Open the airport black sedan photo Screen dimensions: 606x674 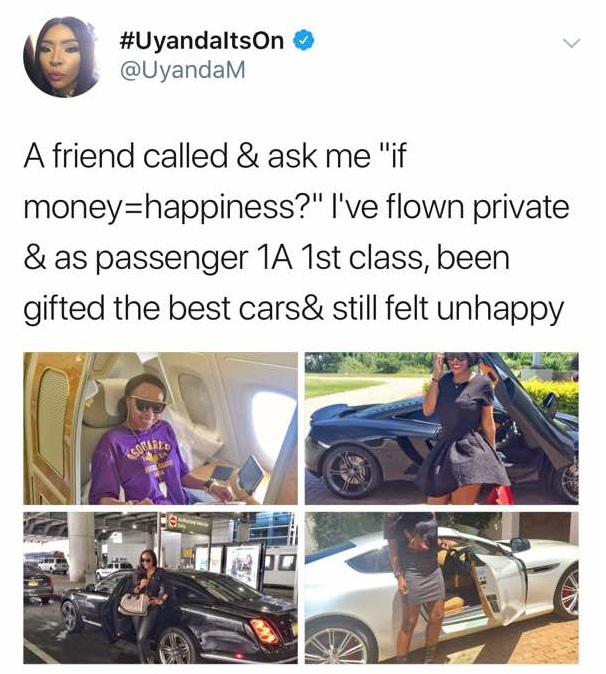[160, 587]
